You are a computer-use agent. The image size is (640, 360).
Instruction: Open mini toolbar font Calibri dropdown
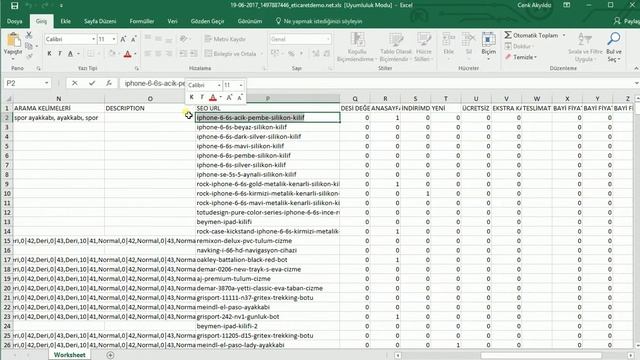point(219,85)
